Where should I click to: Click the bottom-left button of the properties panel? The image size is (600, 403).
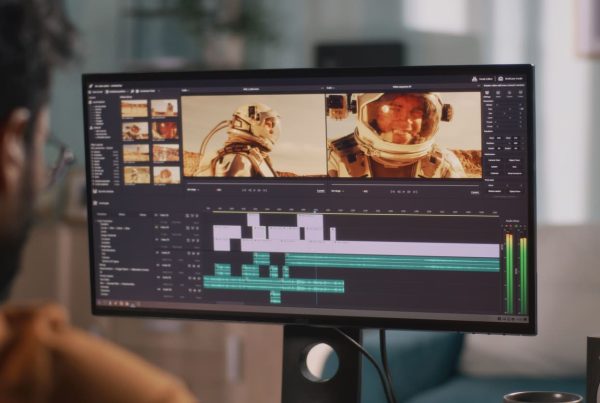pos(494,191)
